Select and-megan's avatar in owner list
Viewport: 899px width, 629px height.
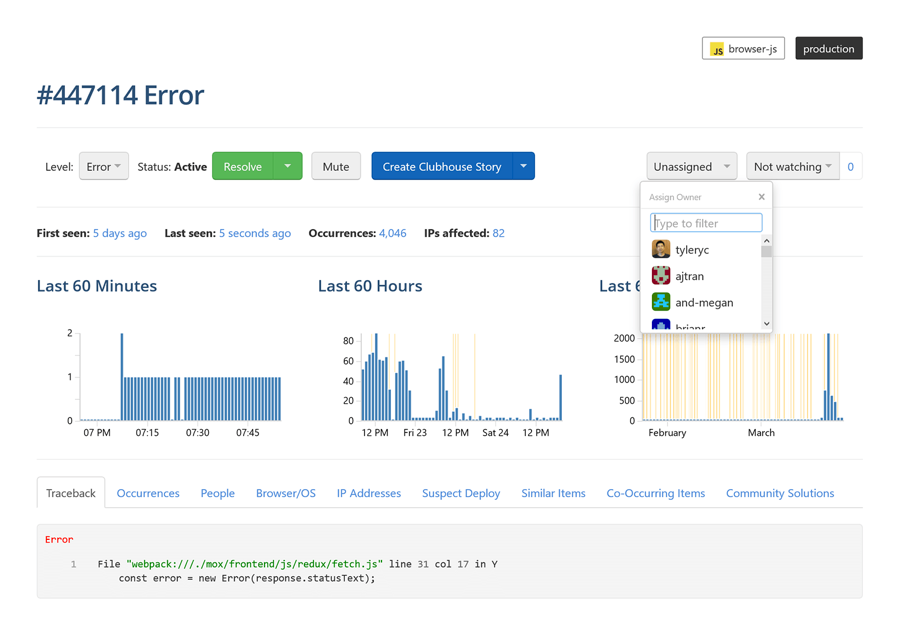[661, 302]
